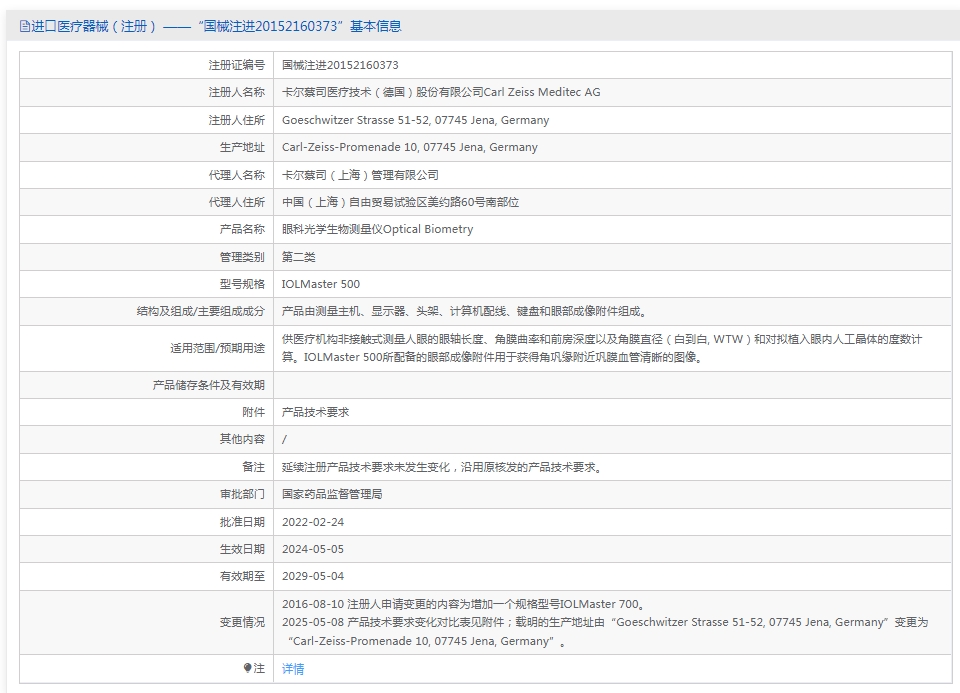
Task: Click the 变更情况 label
Action: [242, 623]
